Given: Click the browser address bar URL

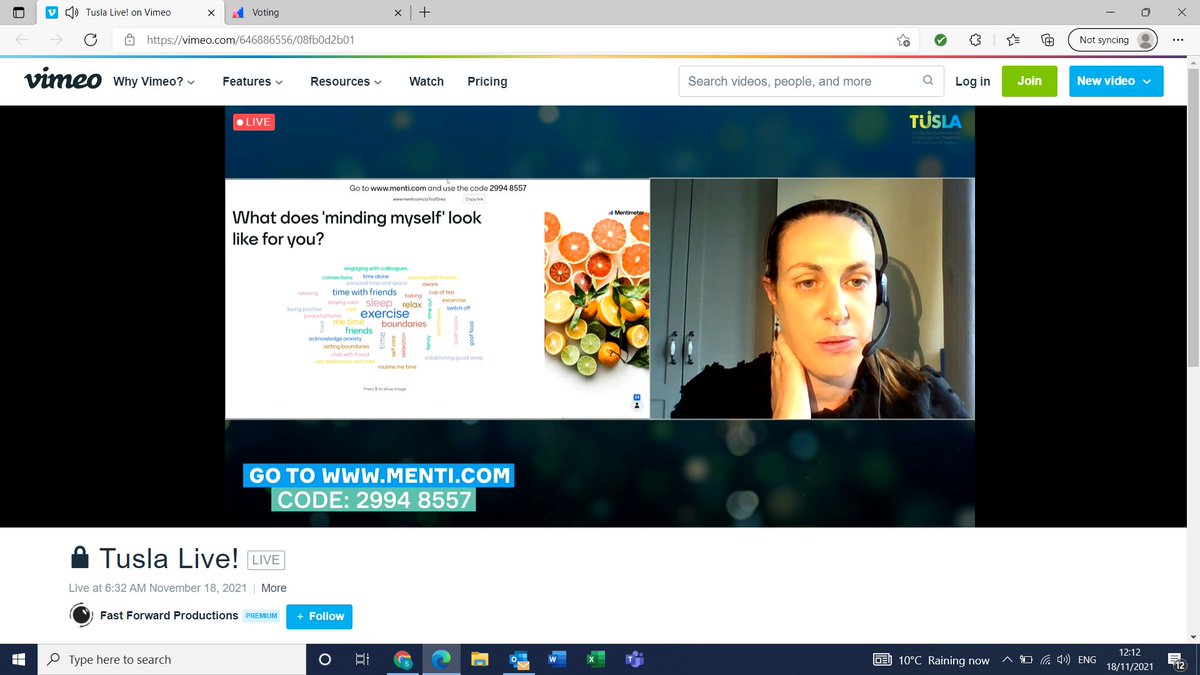Looking at the screenshot, I should coord(250,40).
